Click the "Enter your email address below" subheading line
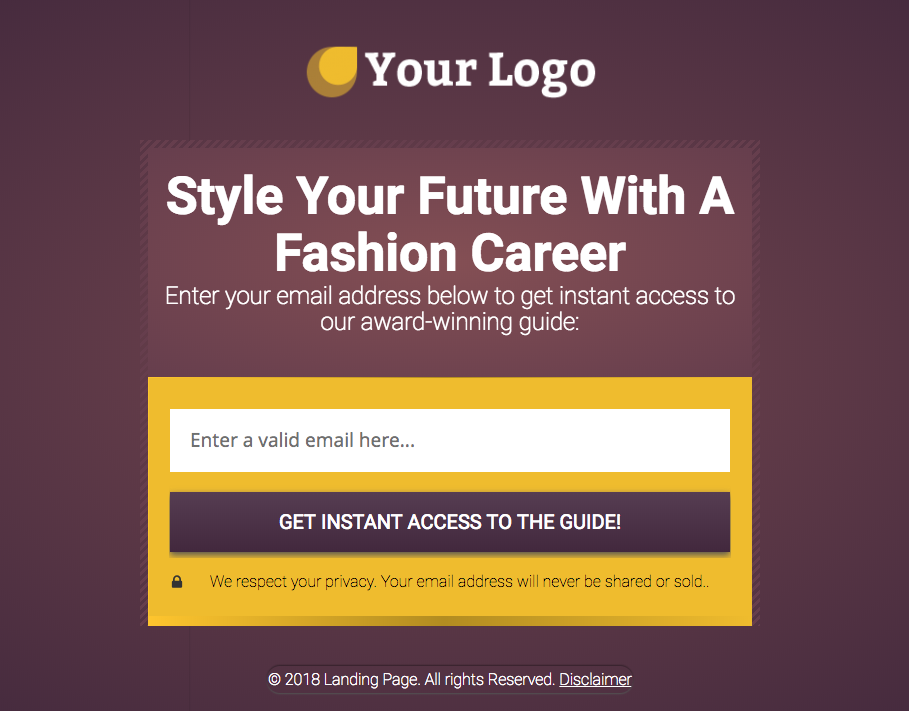This screenshot has width=909, height=711. (x=449, y=297)
